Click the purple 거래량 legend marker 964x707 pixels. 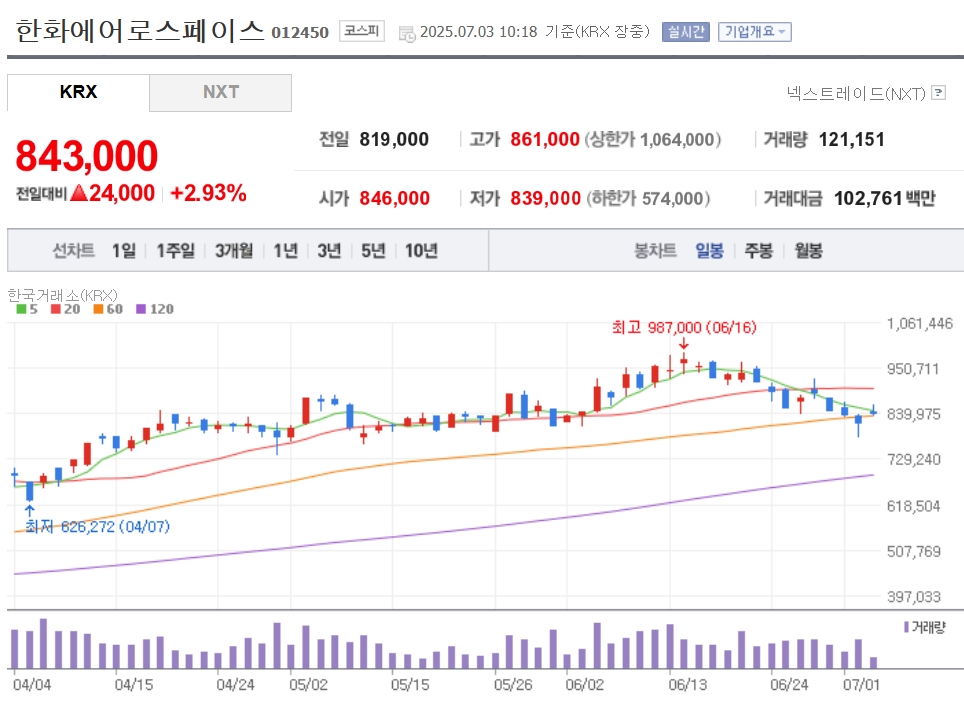[x=906, y=627]
